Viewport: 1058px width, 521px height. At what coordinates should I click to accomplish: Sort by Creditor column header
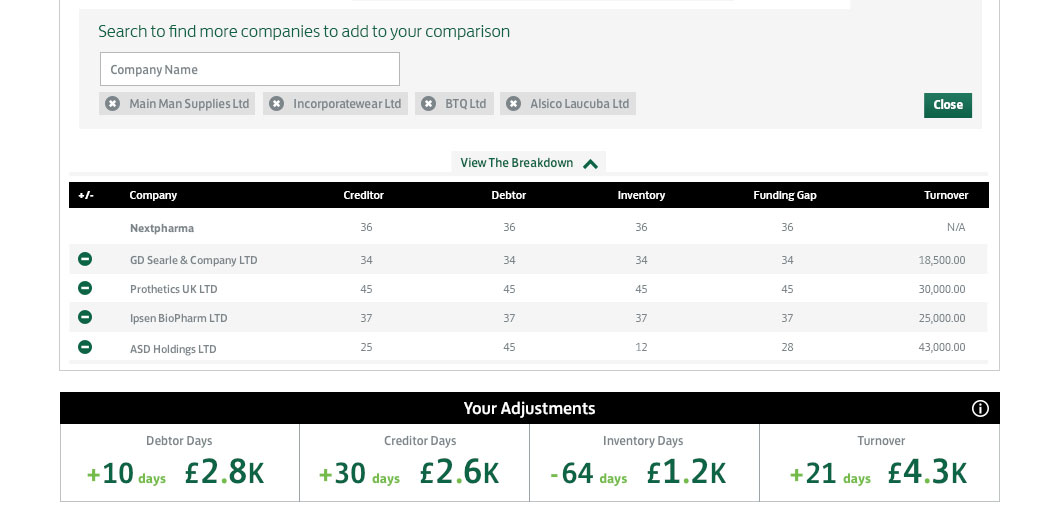364,195
